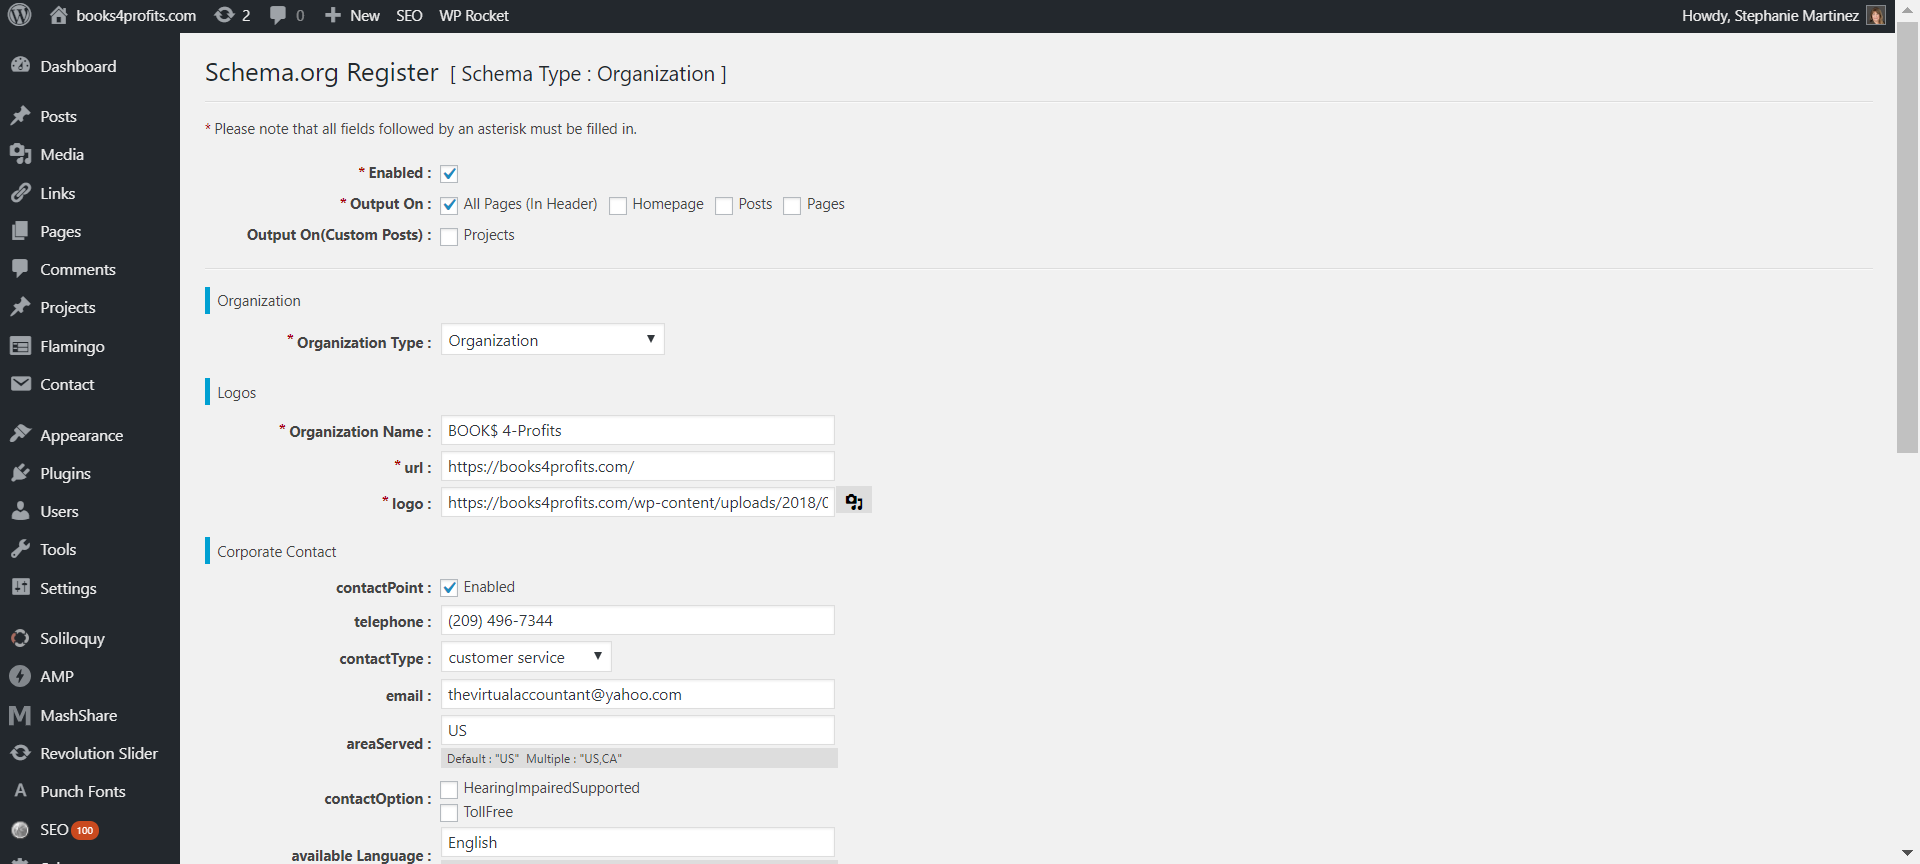Open Plugins plug icon in sidebar
Screen dimensions: 1920x864
20,473
